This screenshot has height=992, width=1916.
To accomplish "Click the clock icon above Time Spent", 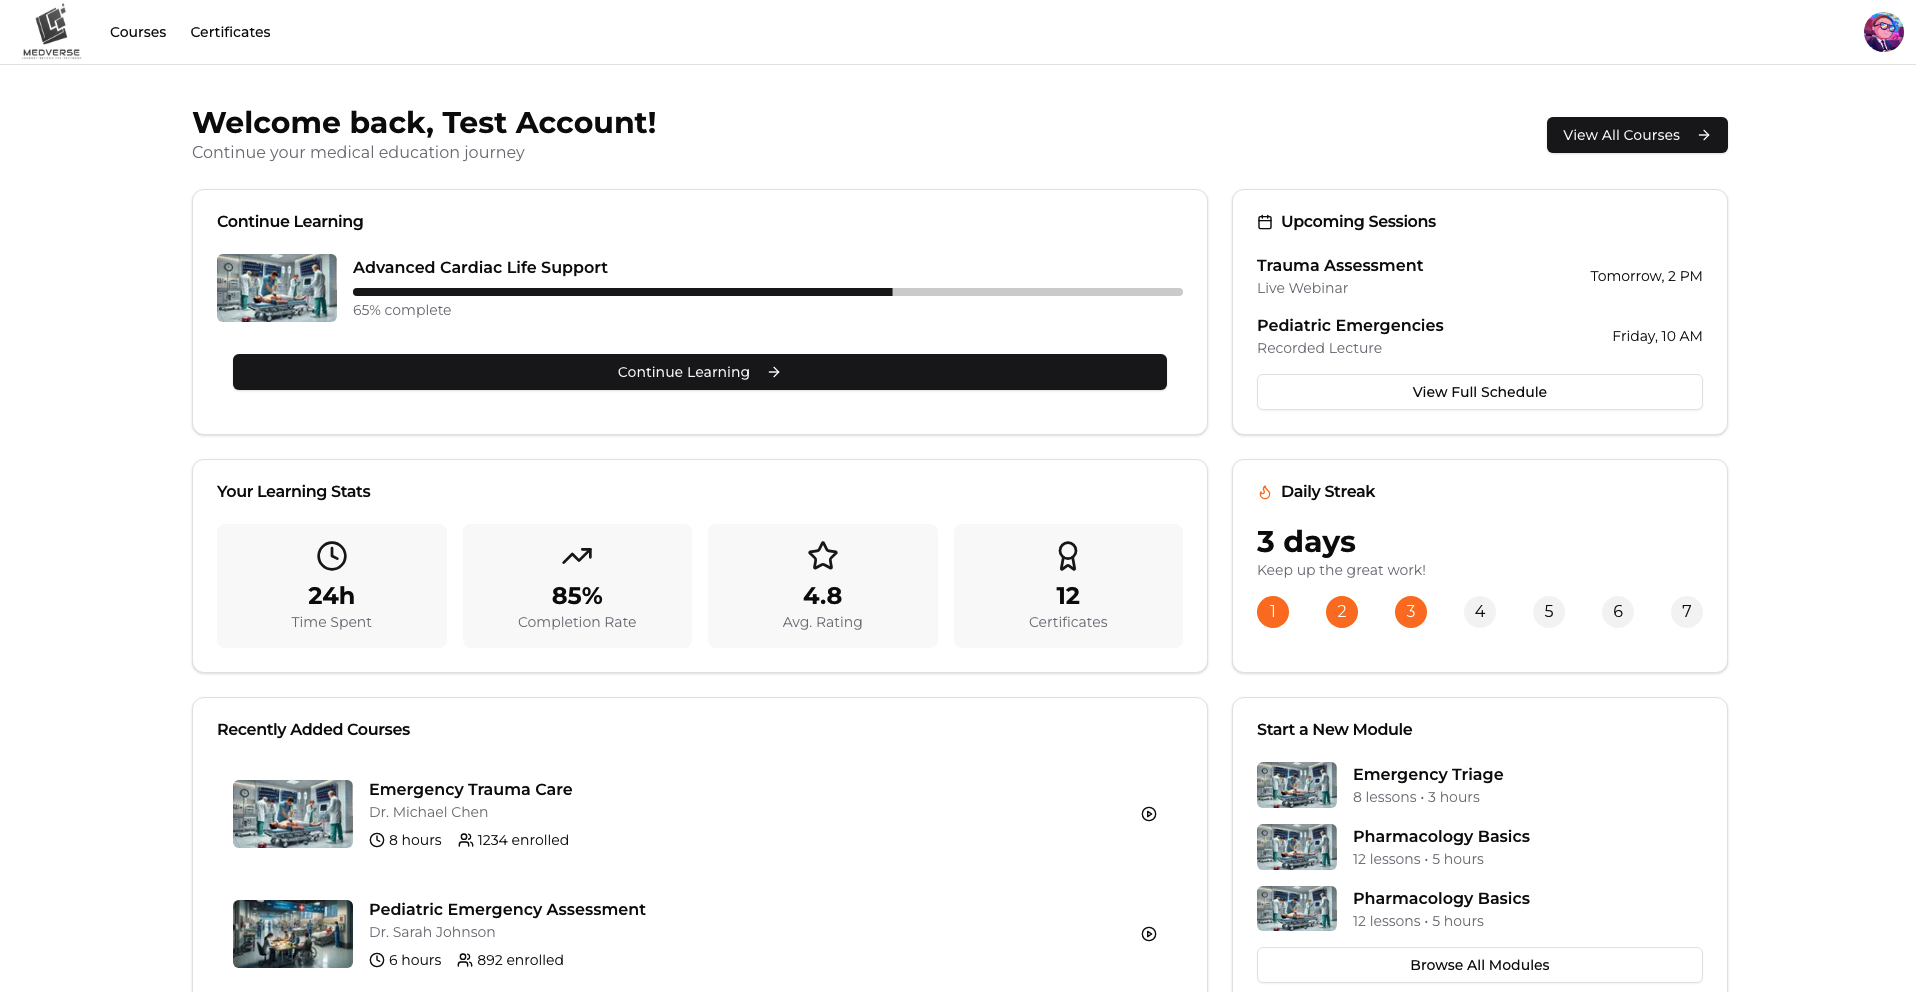I will point(331,556).
